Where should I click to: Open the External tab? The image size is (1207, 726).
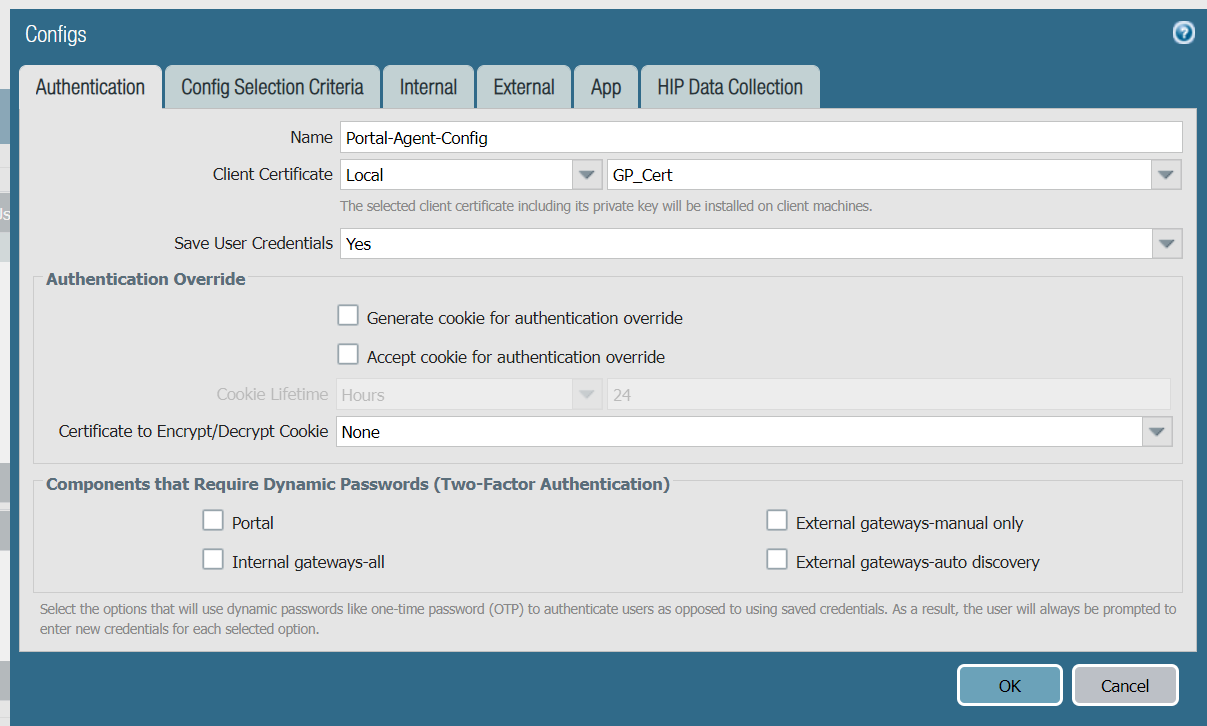point(524,87)
